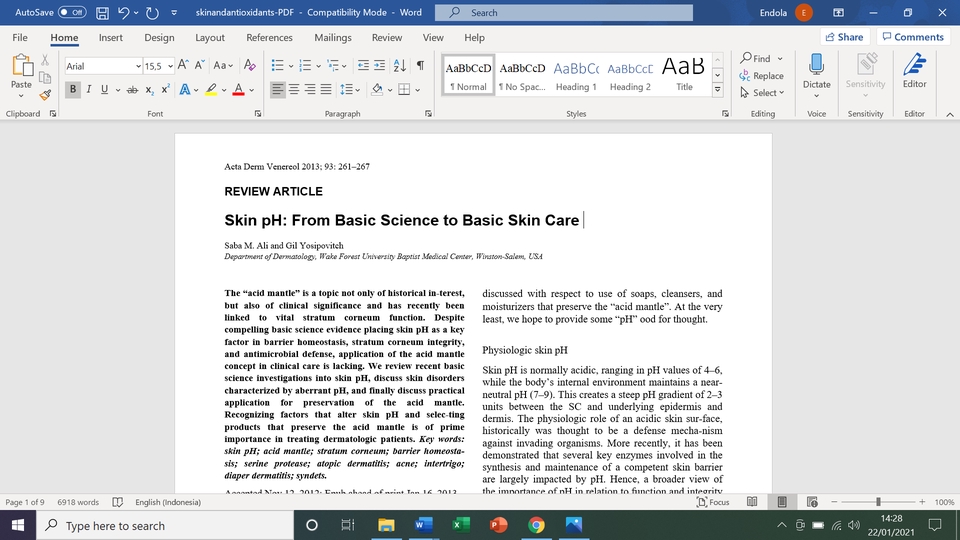Toggle Print Layout view
The image size is (960, 540).
(782, 501)
